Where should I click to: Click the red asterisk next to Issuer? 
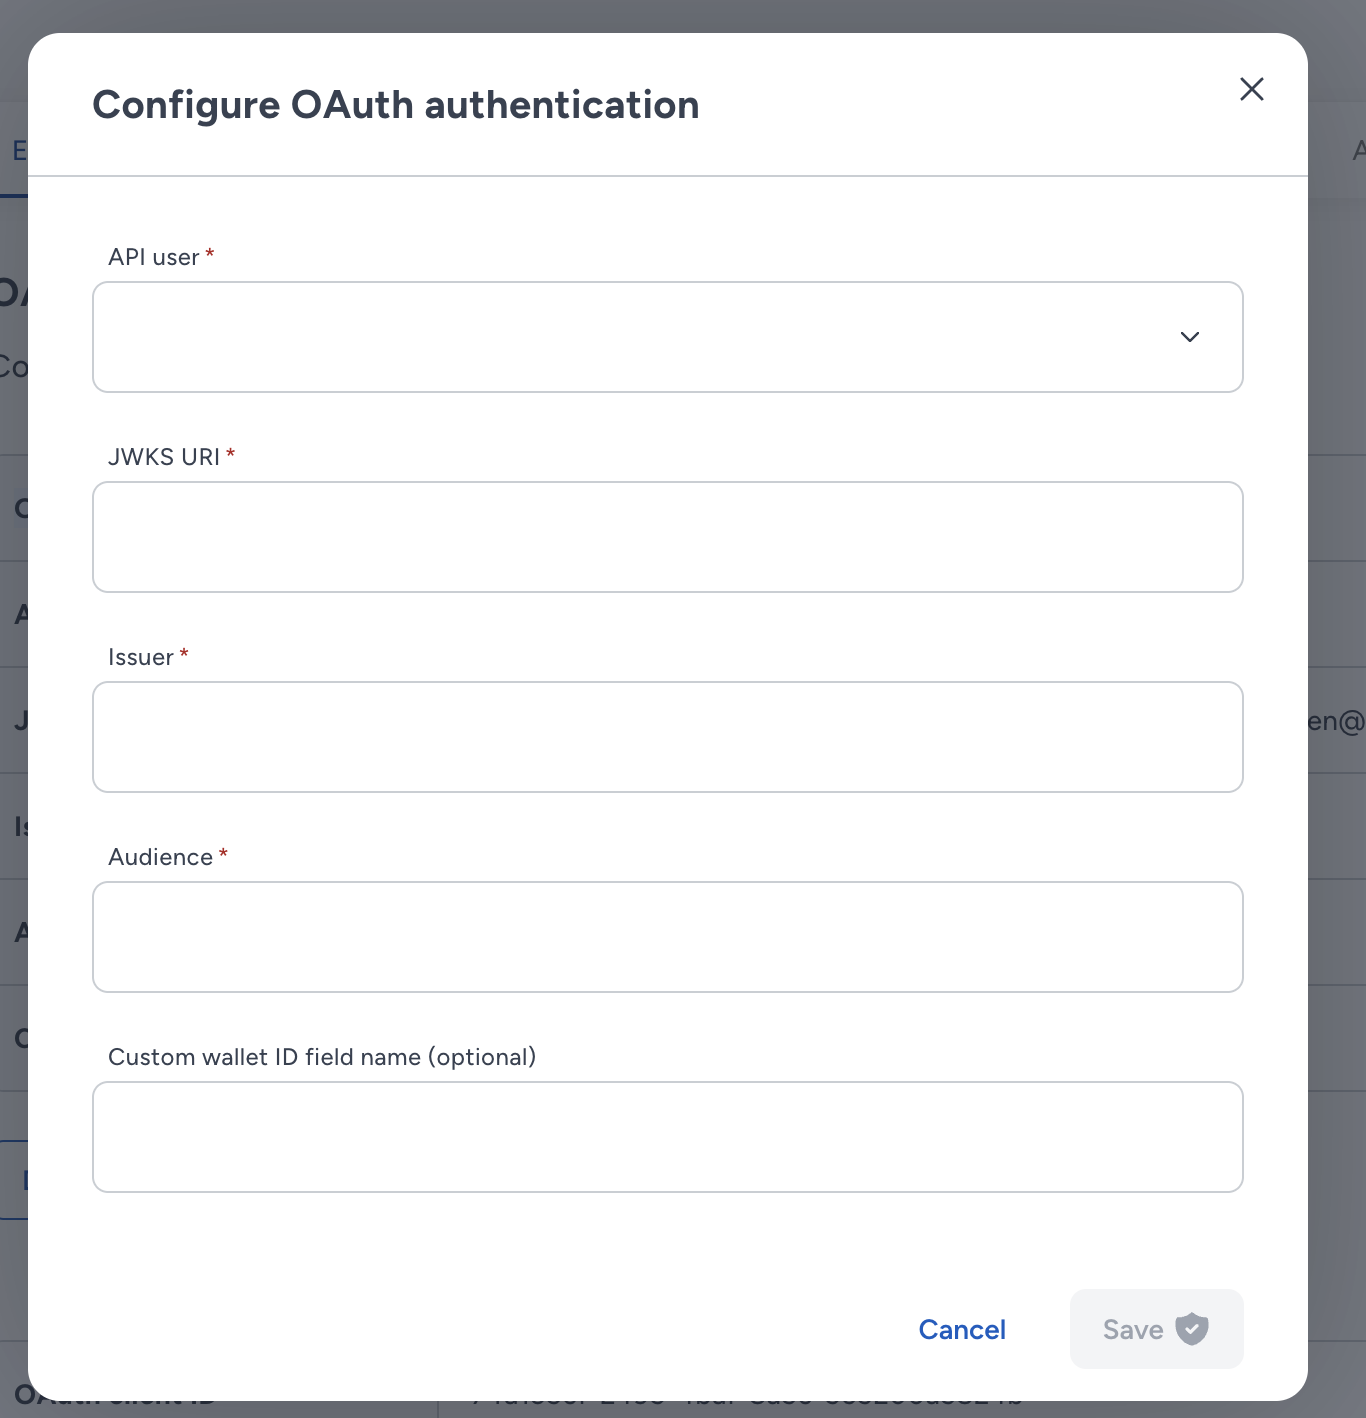184,654
